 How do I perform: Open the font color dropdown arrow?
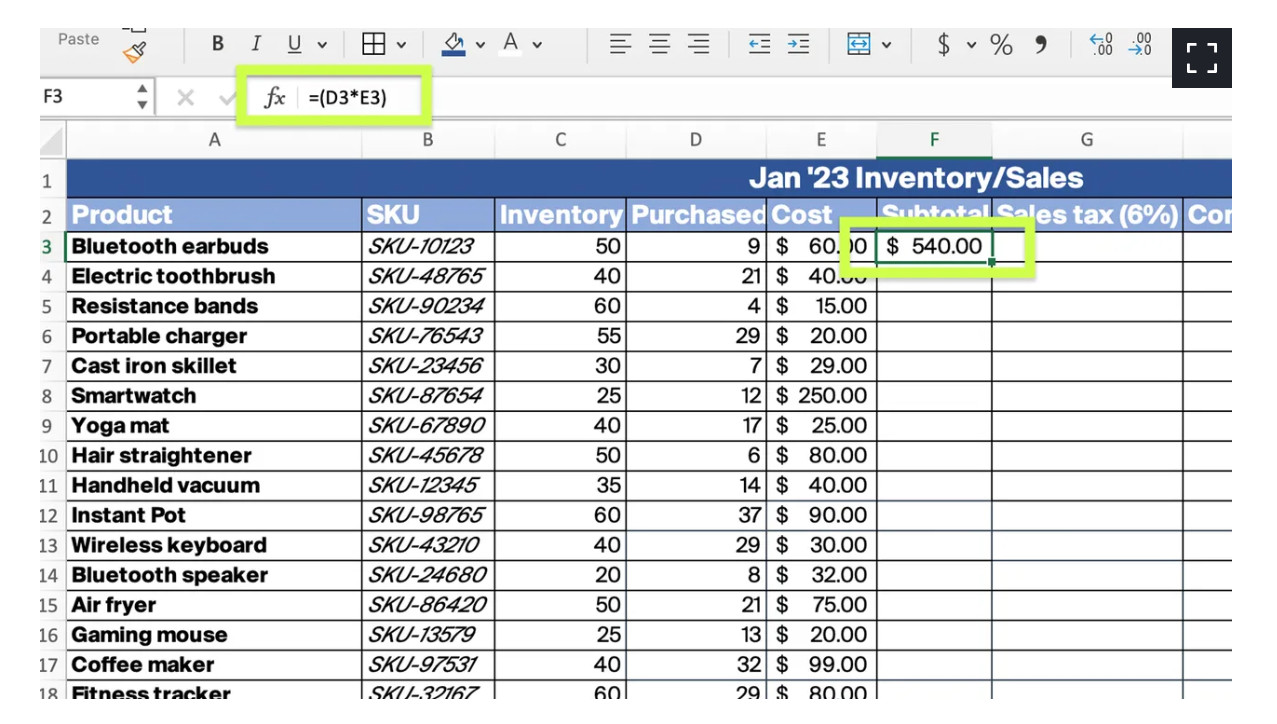pyautogui.click(x=537, y=45)
